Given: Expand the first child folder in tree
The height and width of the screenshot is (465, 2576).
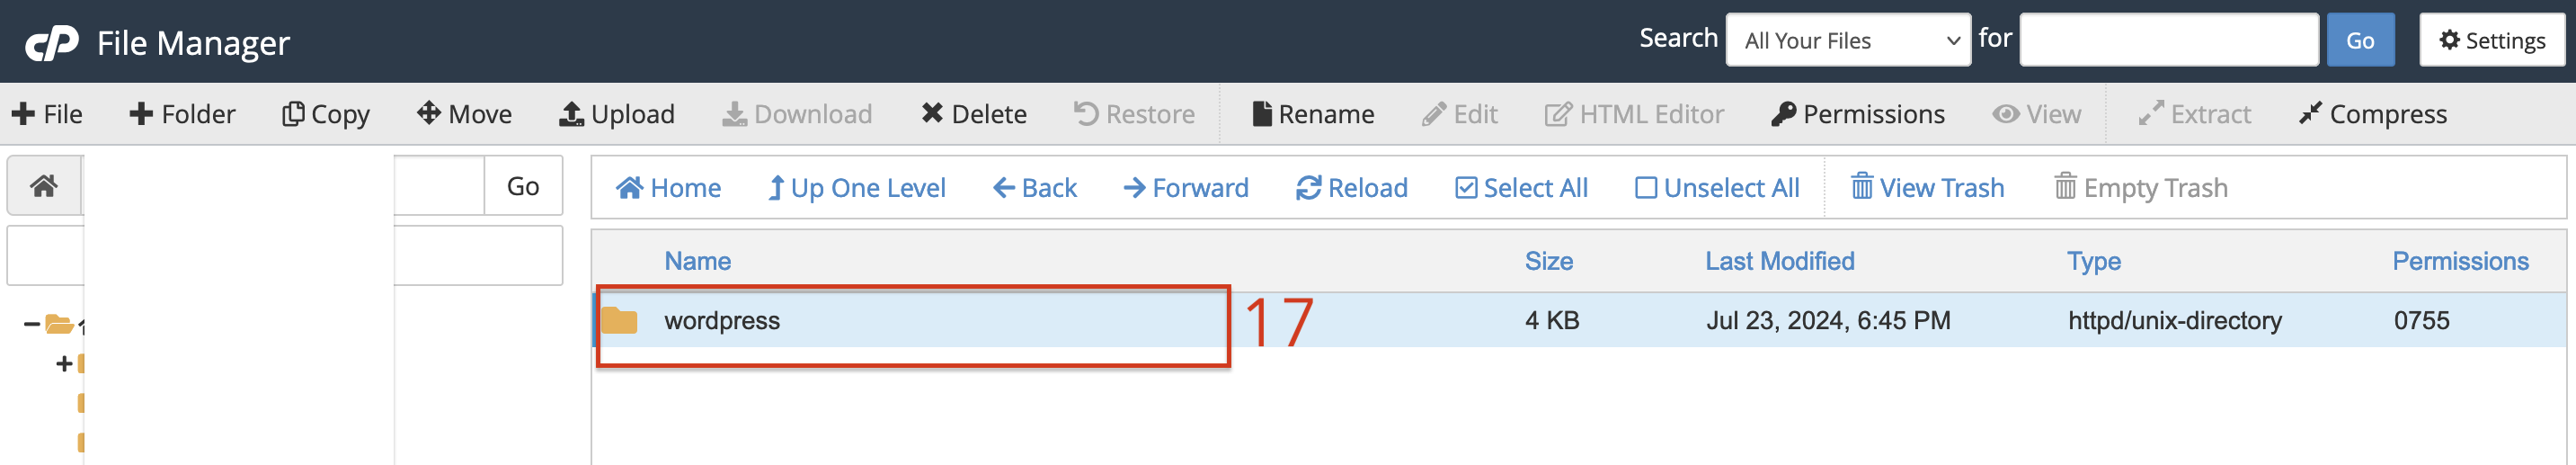Looking at the screenshot, I should click(64, 363).
